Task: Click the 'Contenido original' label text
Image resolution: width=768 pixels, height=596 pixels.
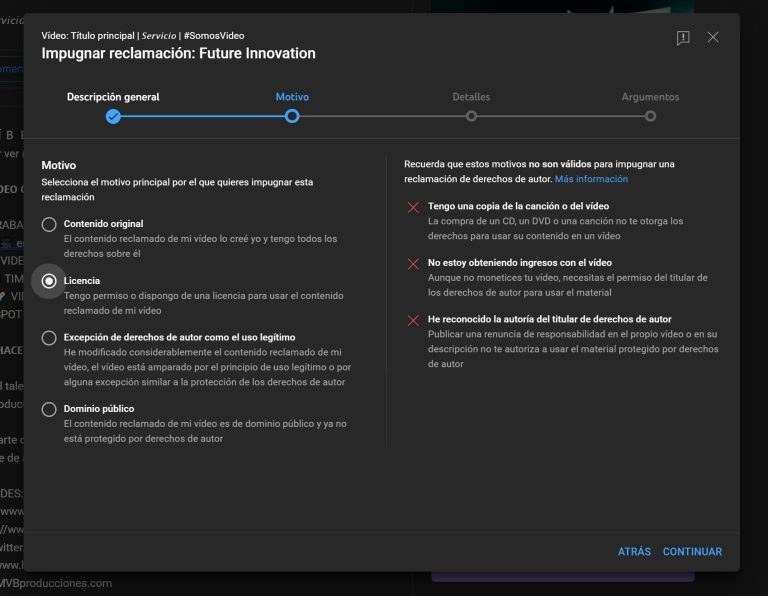Action: tap(103, 224)
